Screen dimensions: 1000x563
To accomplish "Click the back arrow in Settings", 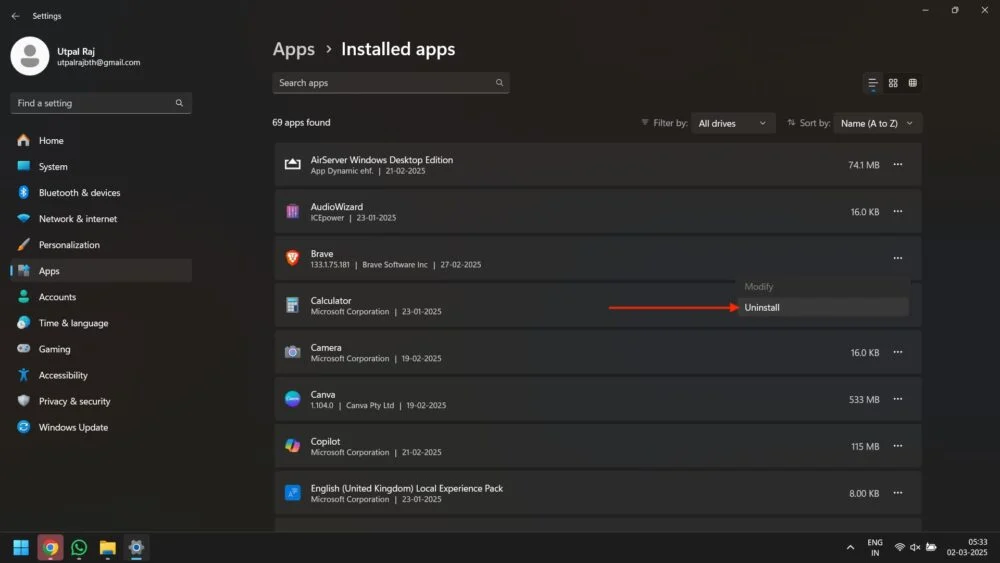I will 15,16.
